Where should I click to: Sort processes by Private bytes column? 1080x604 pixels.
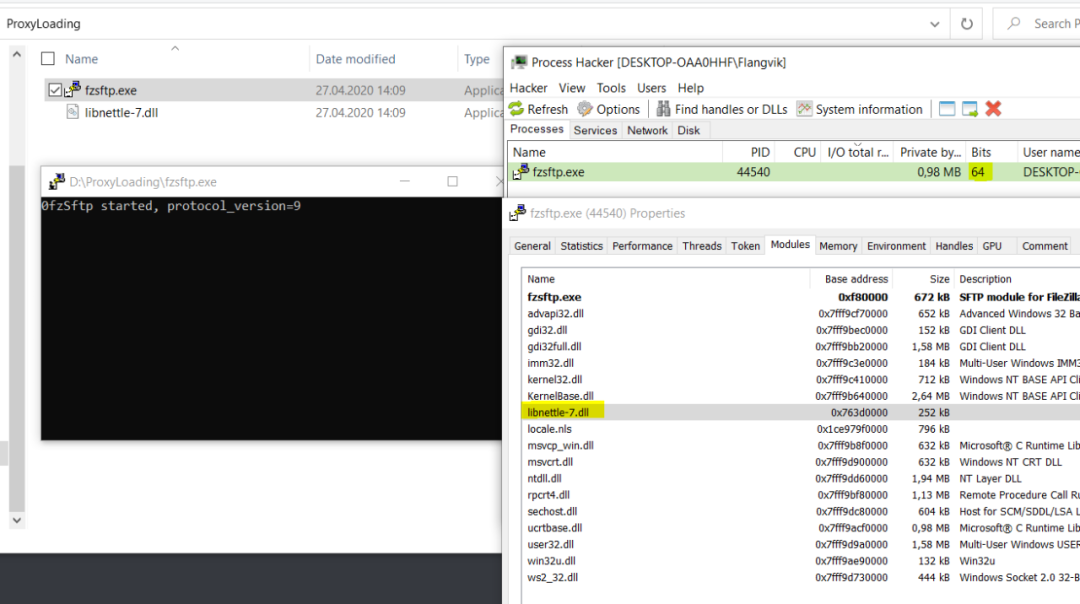[930, 152]
